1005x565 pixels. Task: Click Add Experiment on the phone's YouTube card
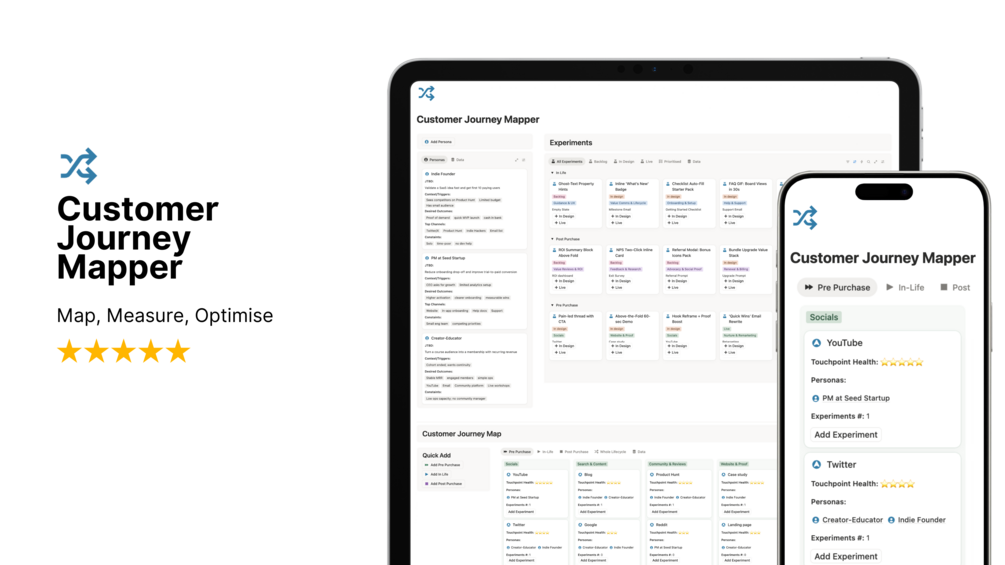[x=845, y=434]
